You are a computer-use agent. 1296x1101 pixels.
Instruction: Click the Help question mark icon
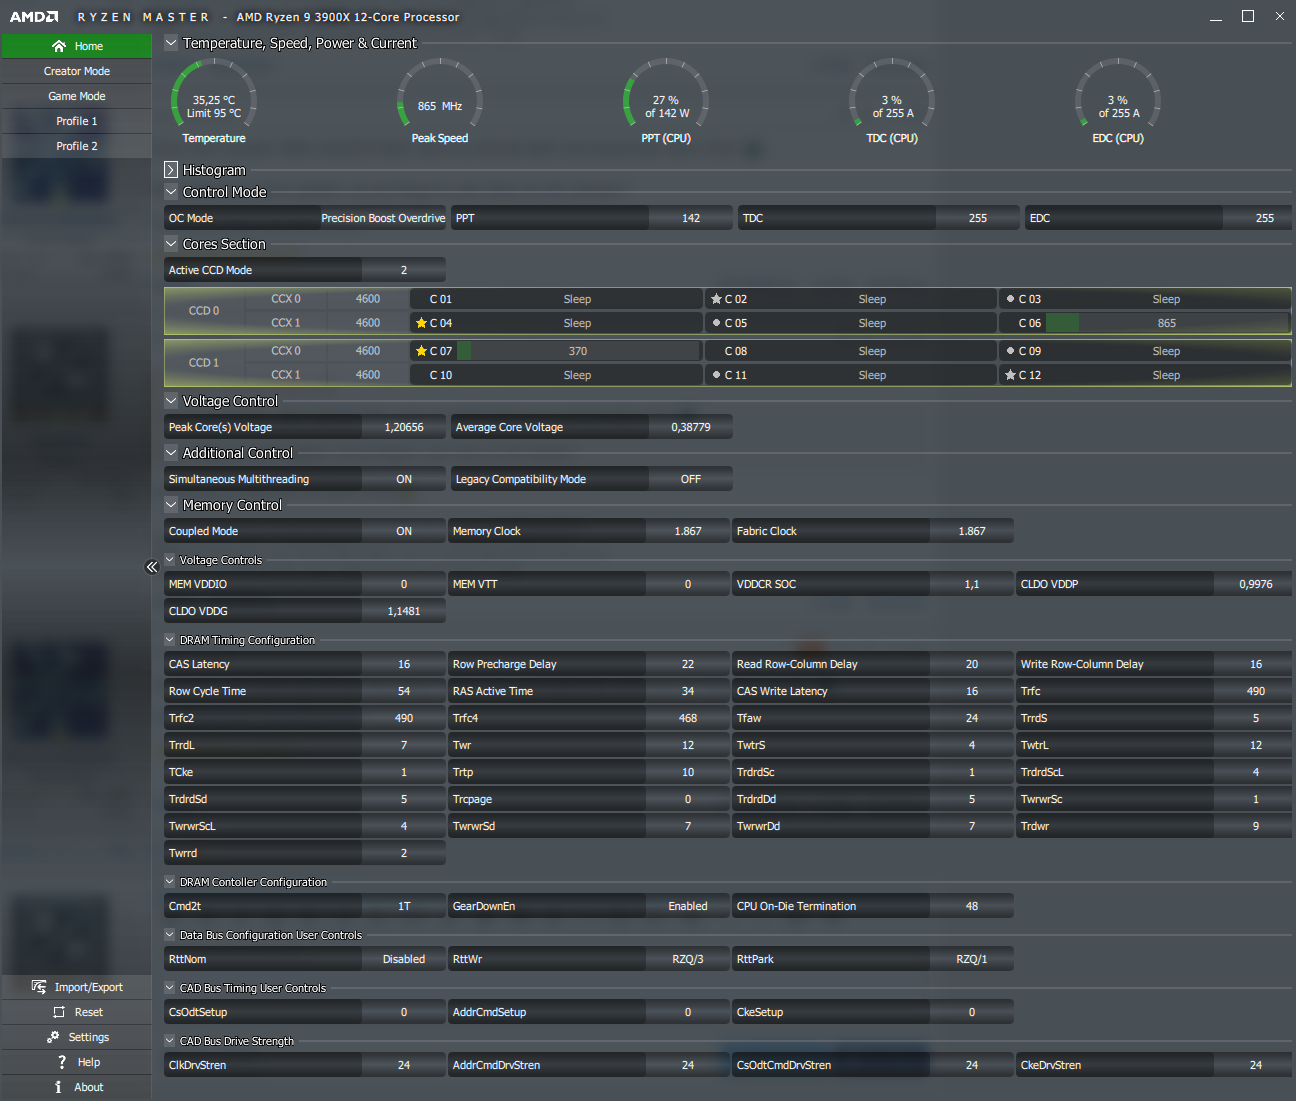click(x=62, y=1062)
